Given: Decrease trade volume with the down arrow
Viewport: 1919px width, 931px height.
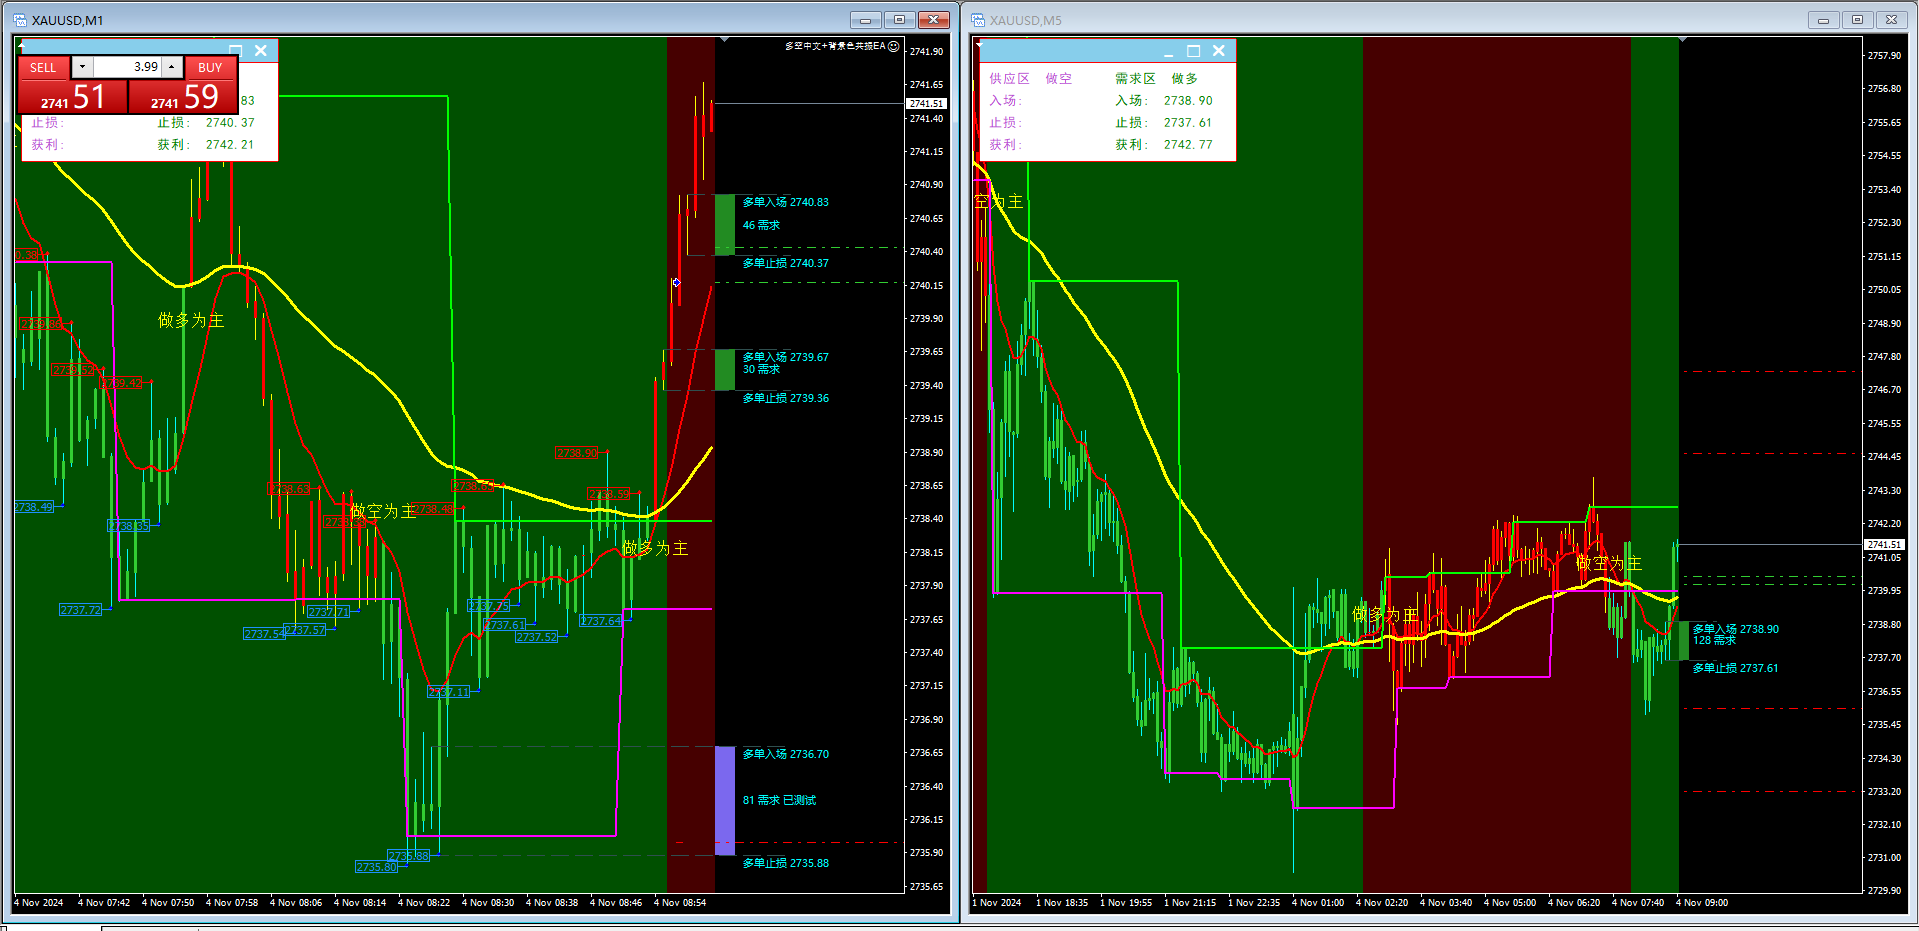Looking at the screenshot, I should [x=82, y=67].
